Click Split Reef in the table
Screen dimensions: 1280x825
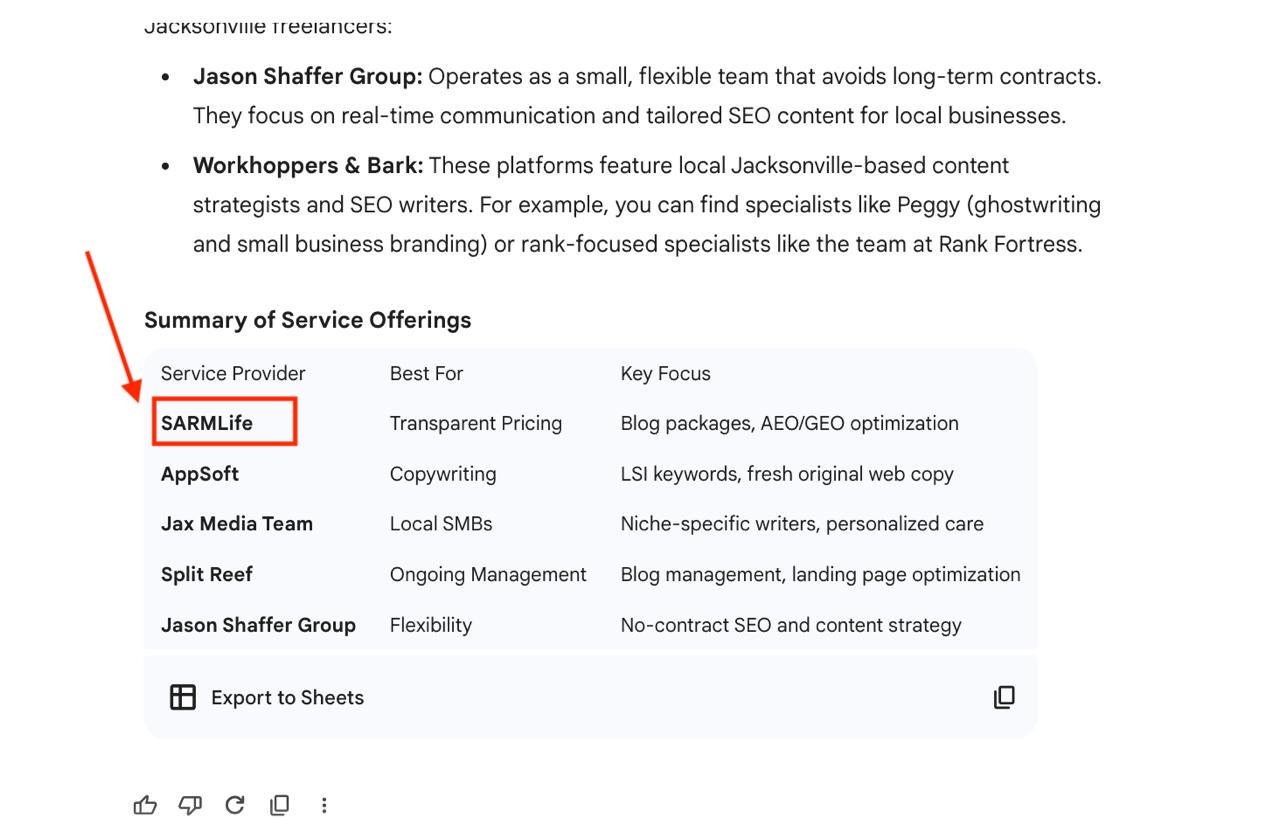[x=207, y=574]
